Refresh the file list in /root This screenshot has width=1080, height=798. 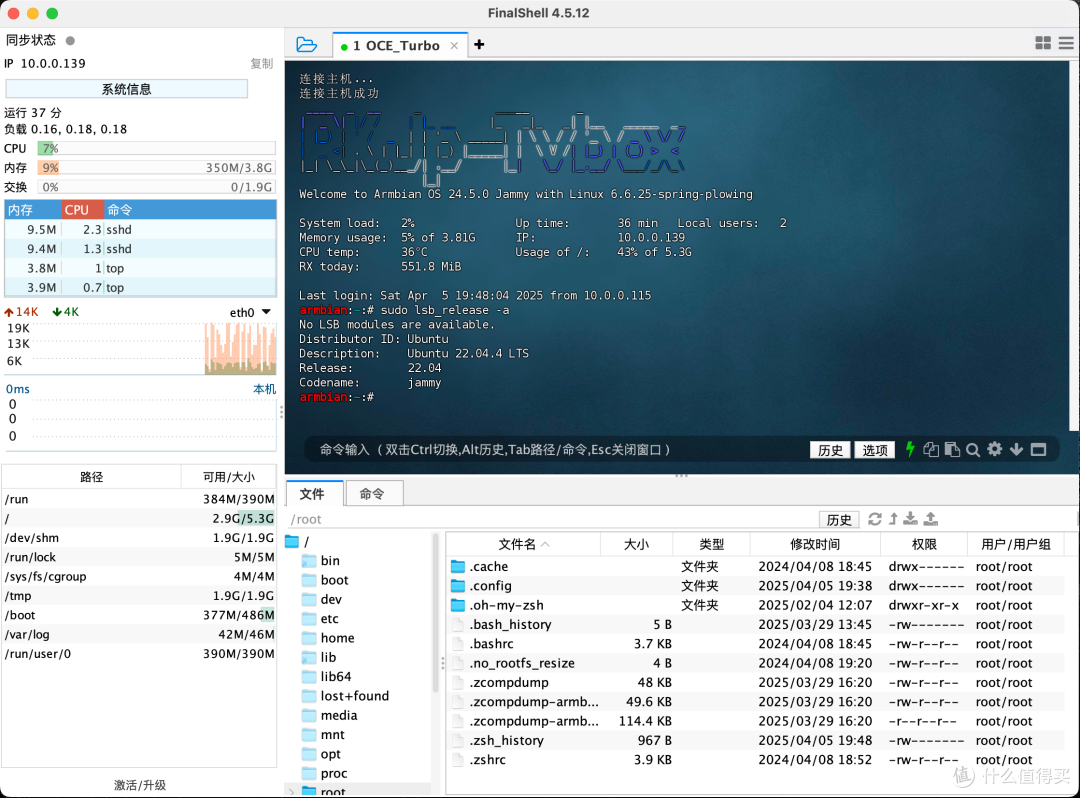(x=875, y=519)
